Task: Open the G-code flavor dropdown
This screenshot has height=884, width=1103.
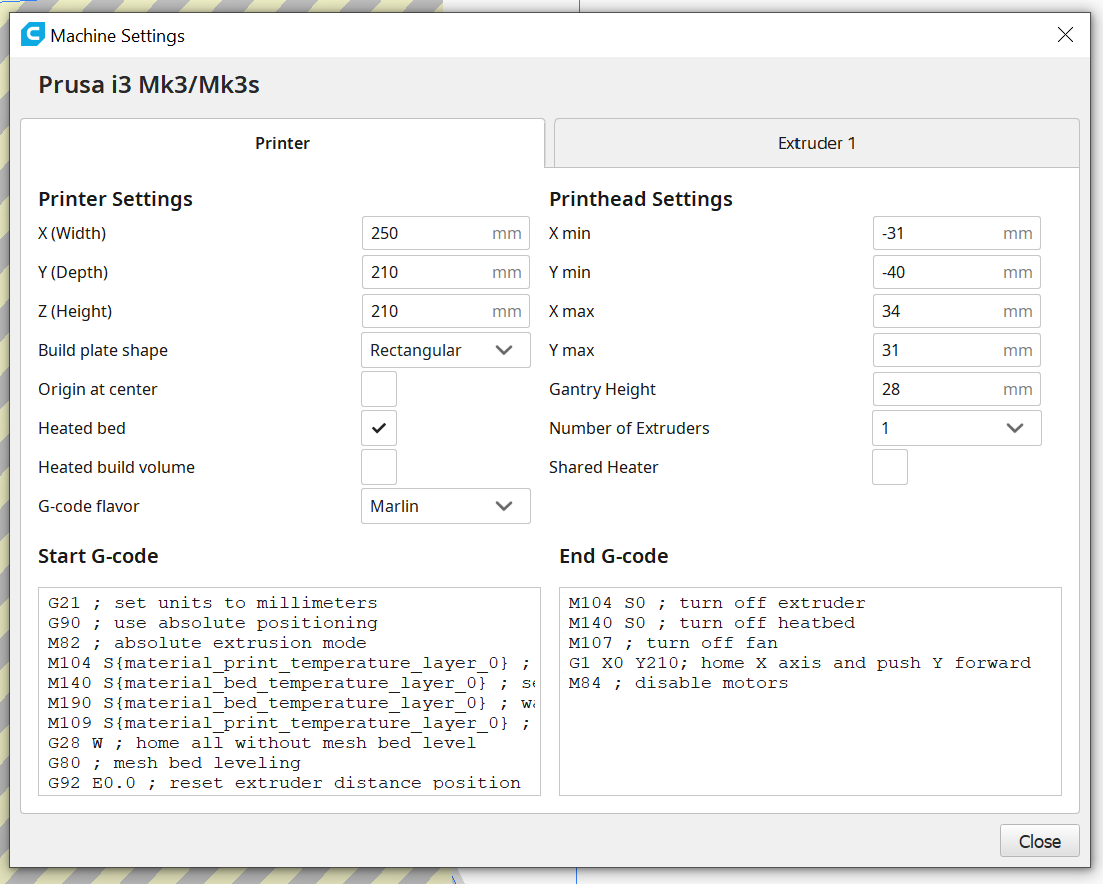Action: click(445, 506)
